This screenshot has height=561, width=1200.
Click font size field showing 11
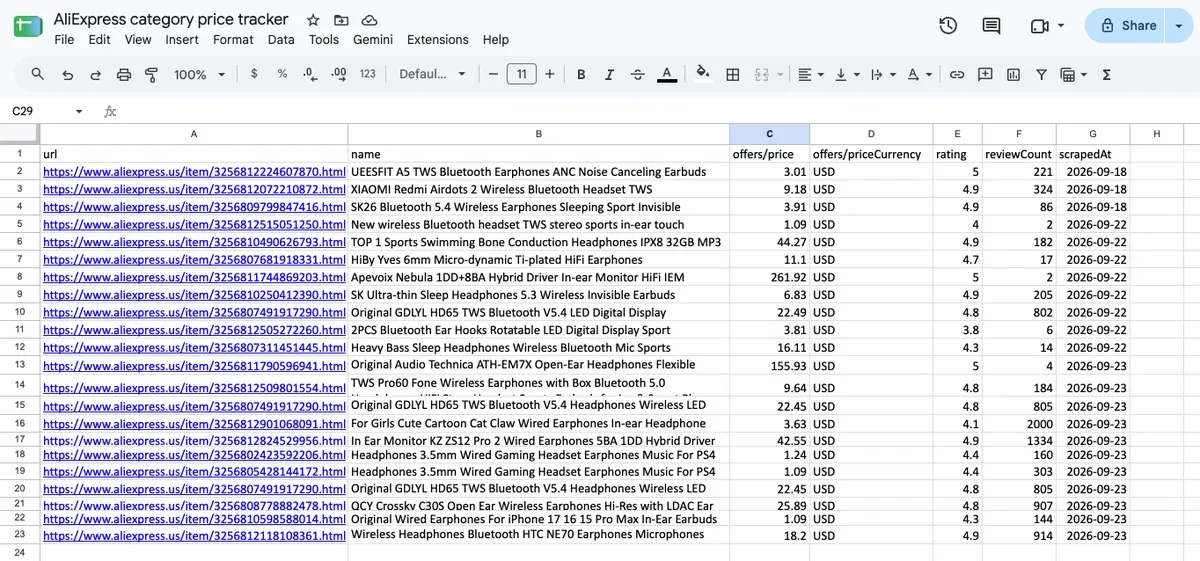(522, 74)
